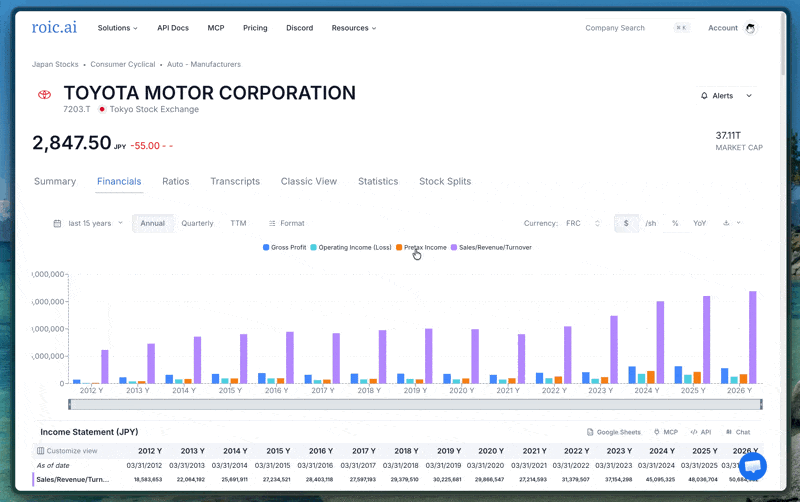Open the Currency FRC selector
Viewport: 800px width, 502px height.
click(x=583, y=223)
